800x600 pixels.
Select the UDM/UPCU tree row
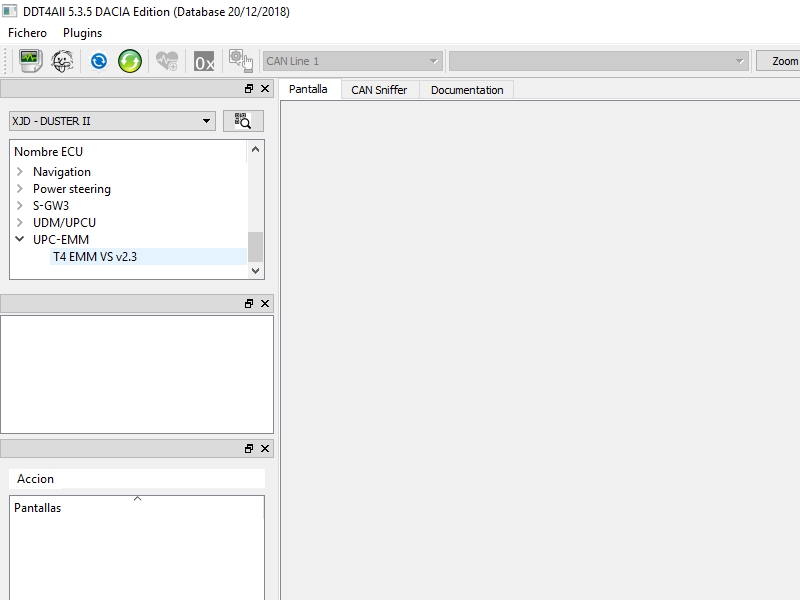(x=64, y=222)
